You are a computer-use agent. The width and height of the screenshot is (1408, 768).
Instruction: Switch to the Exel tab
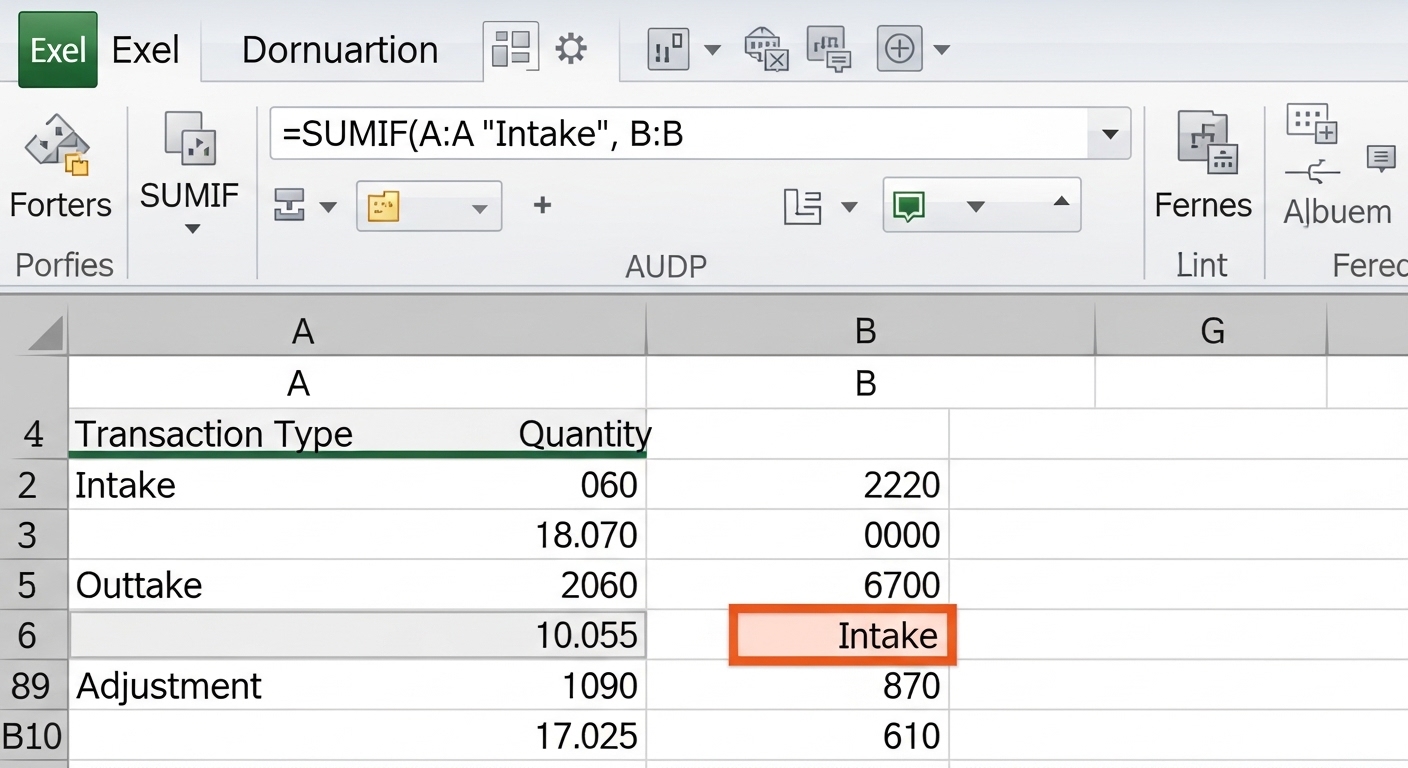[x=146, y=49]
